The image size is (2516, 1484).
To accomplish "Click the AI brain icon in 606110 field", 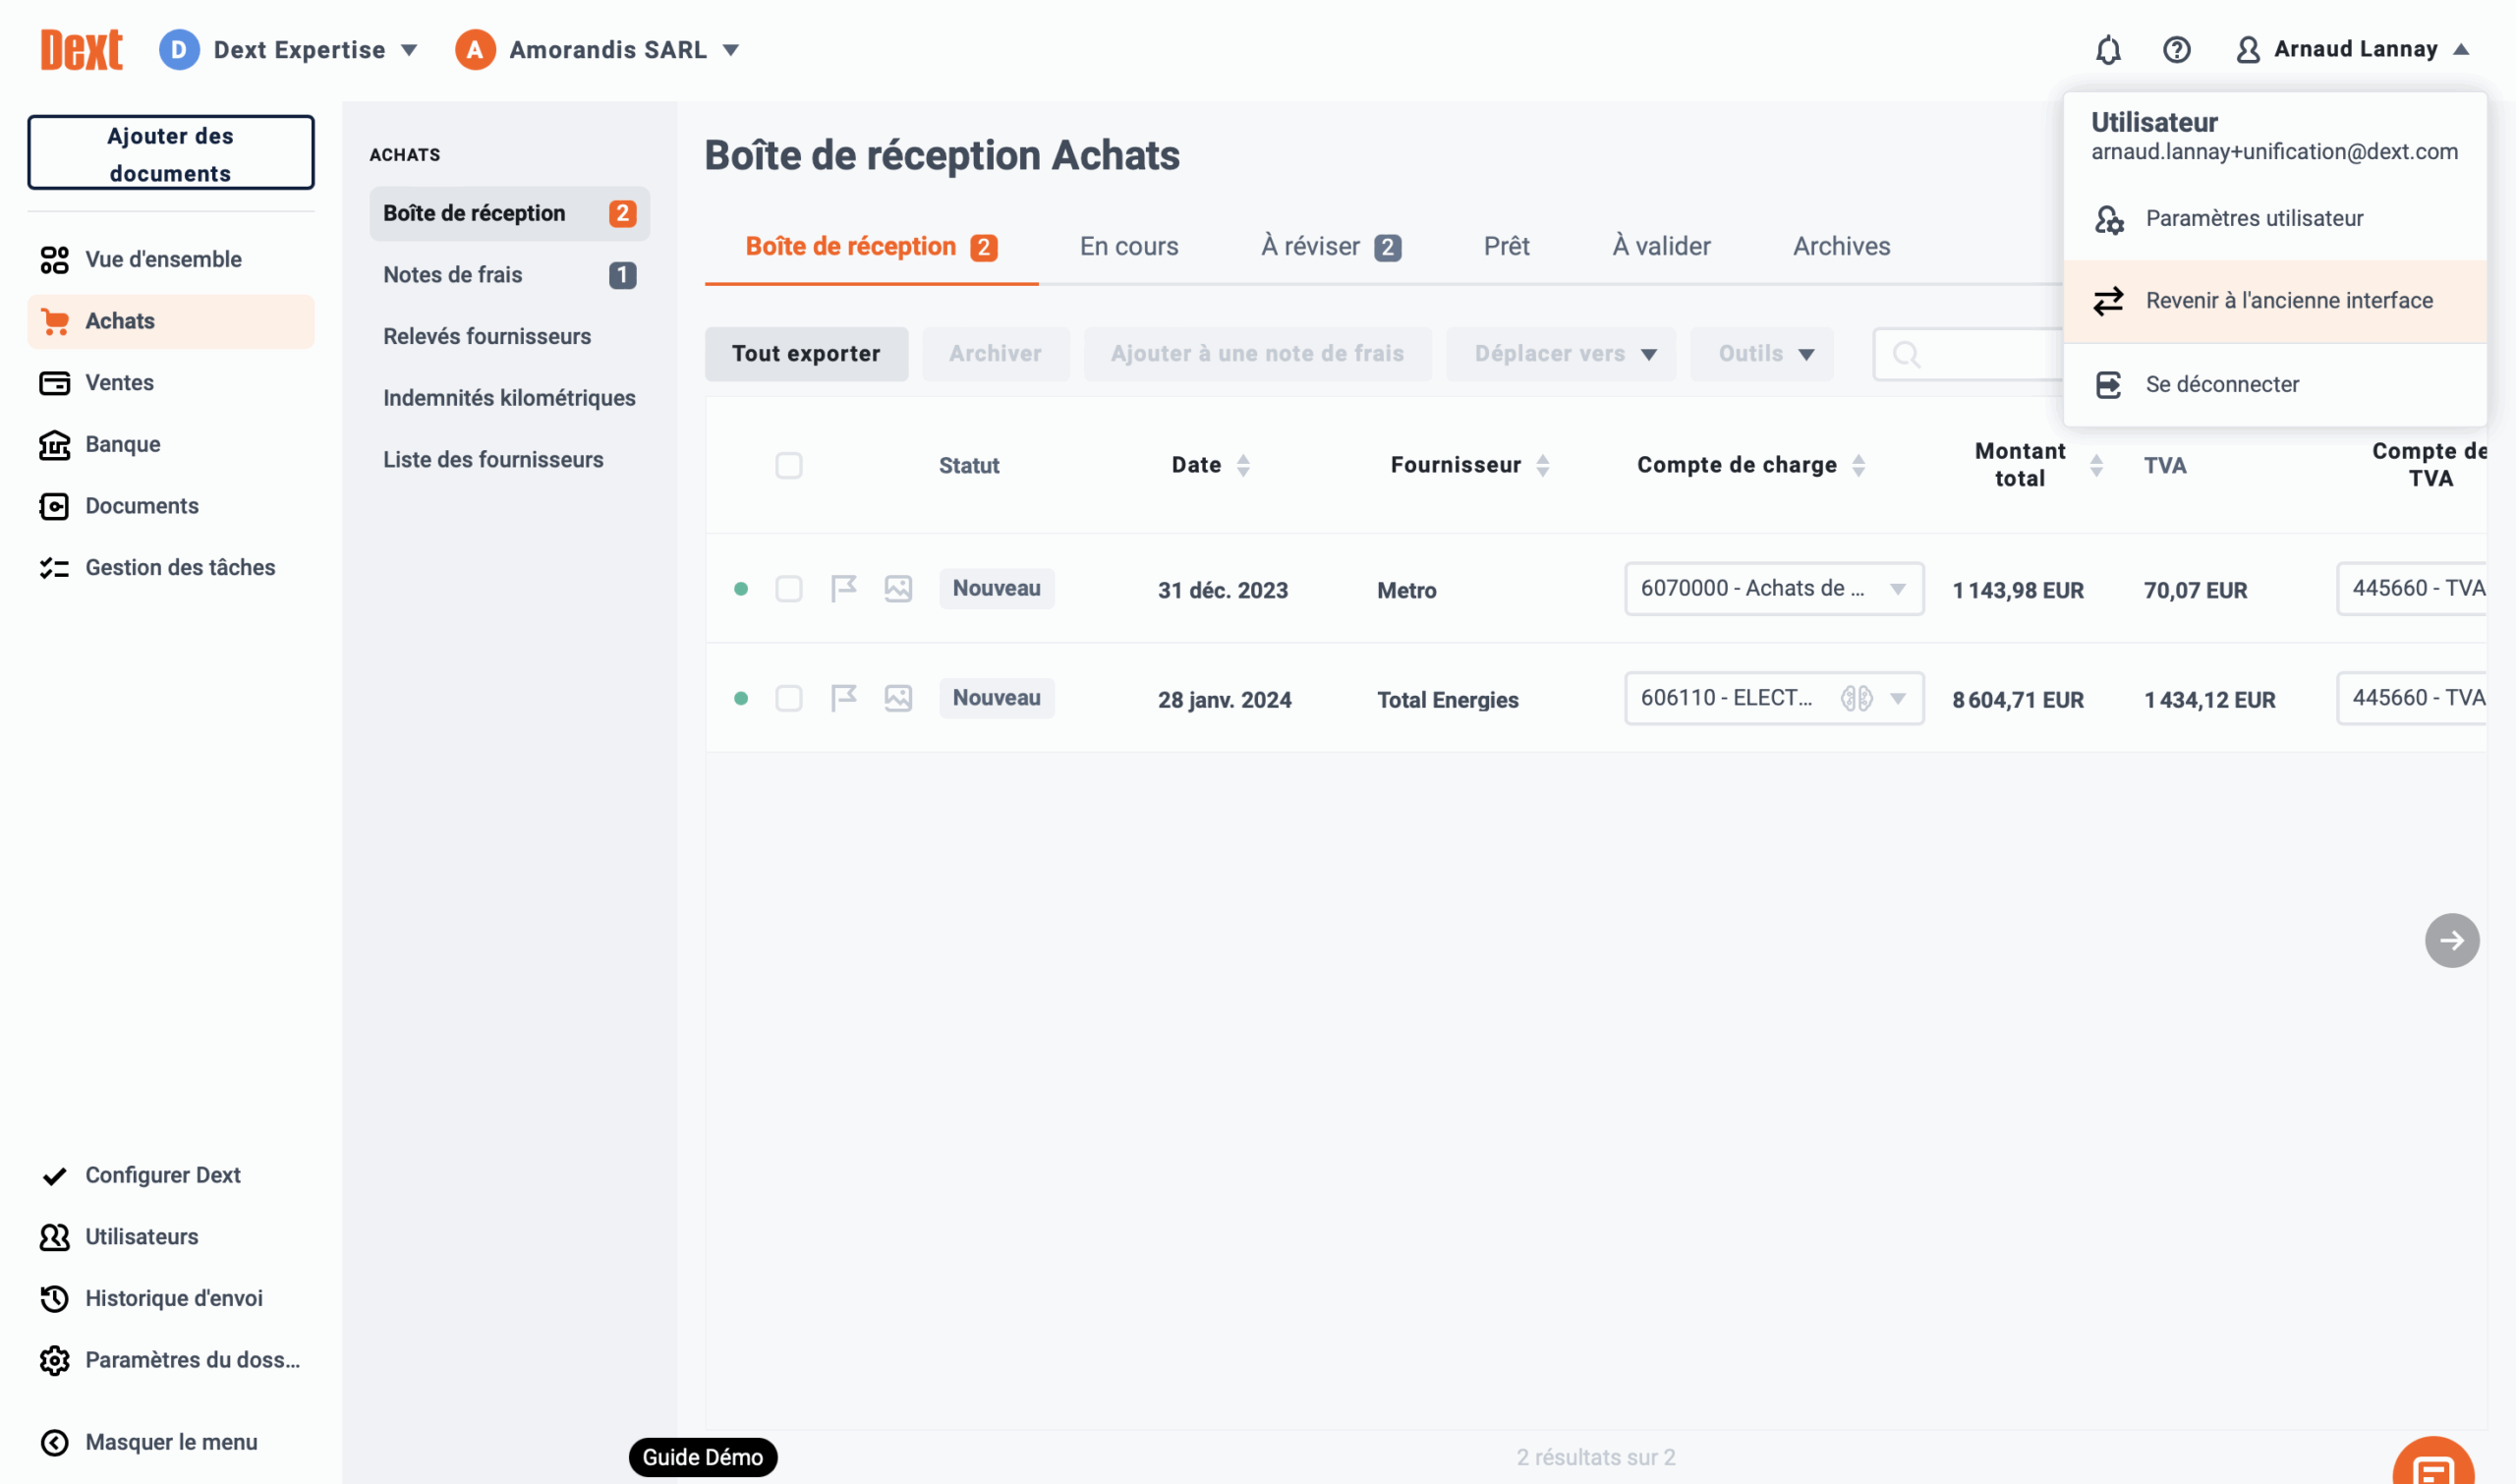I will (x=1856, y=698).
